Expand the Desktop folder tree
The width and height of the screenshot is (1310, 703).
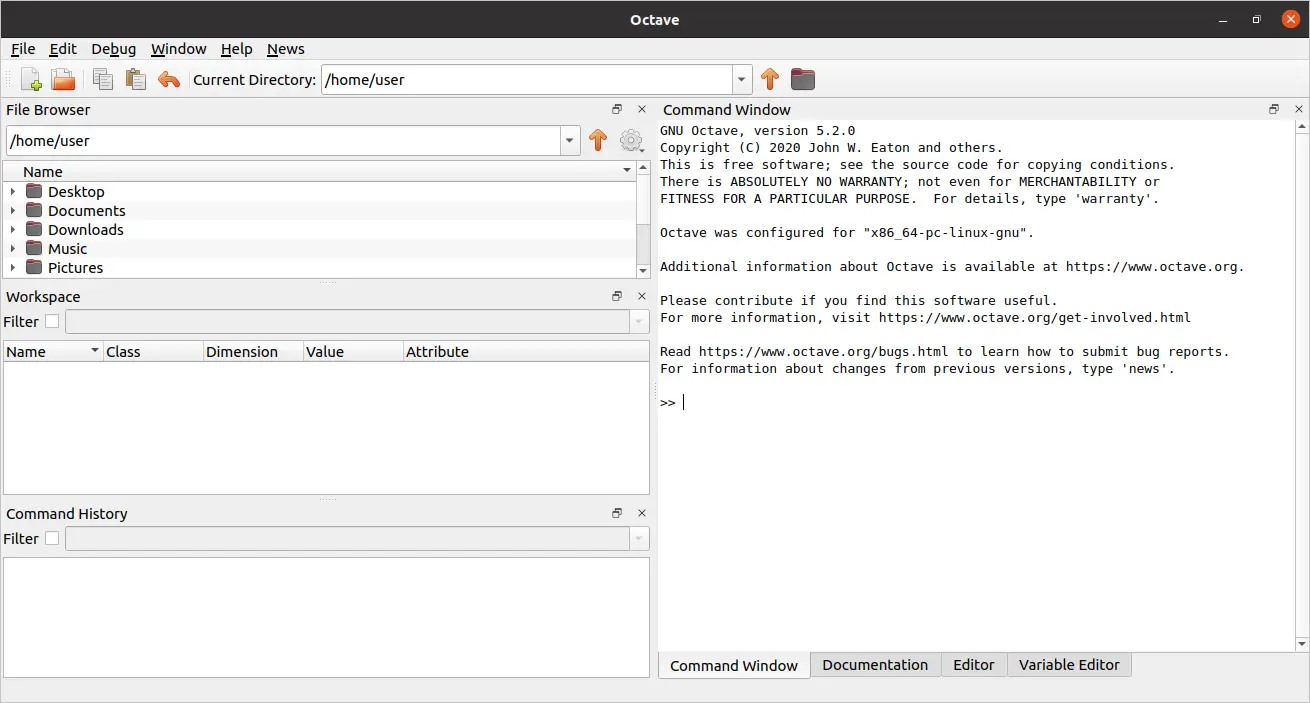13,191
